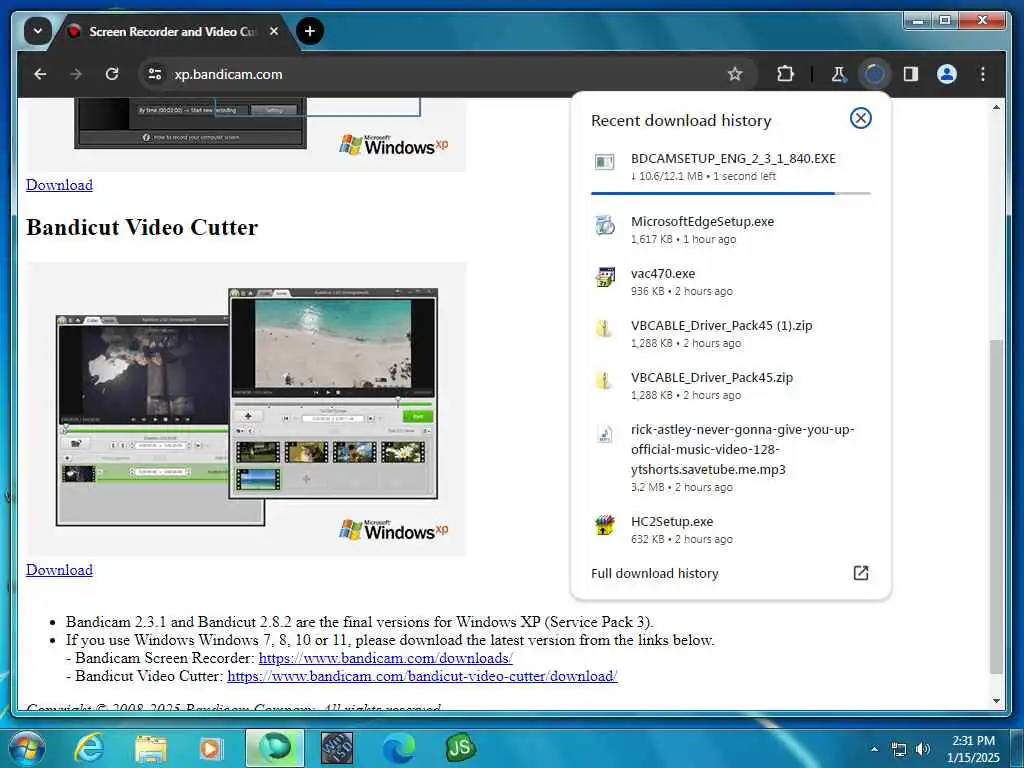Bookmark this page with the star icon
This screenshot has height=768, width=1024.
point(735,74)
